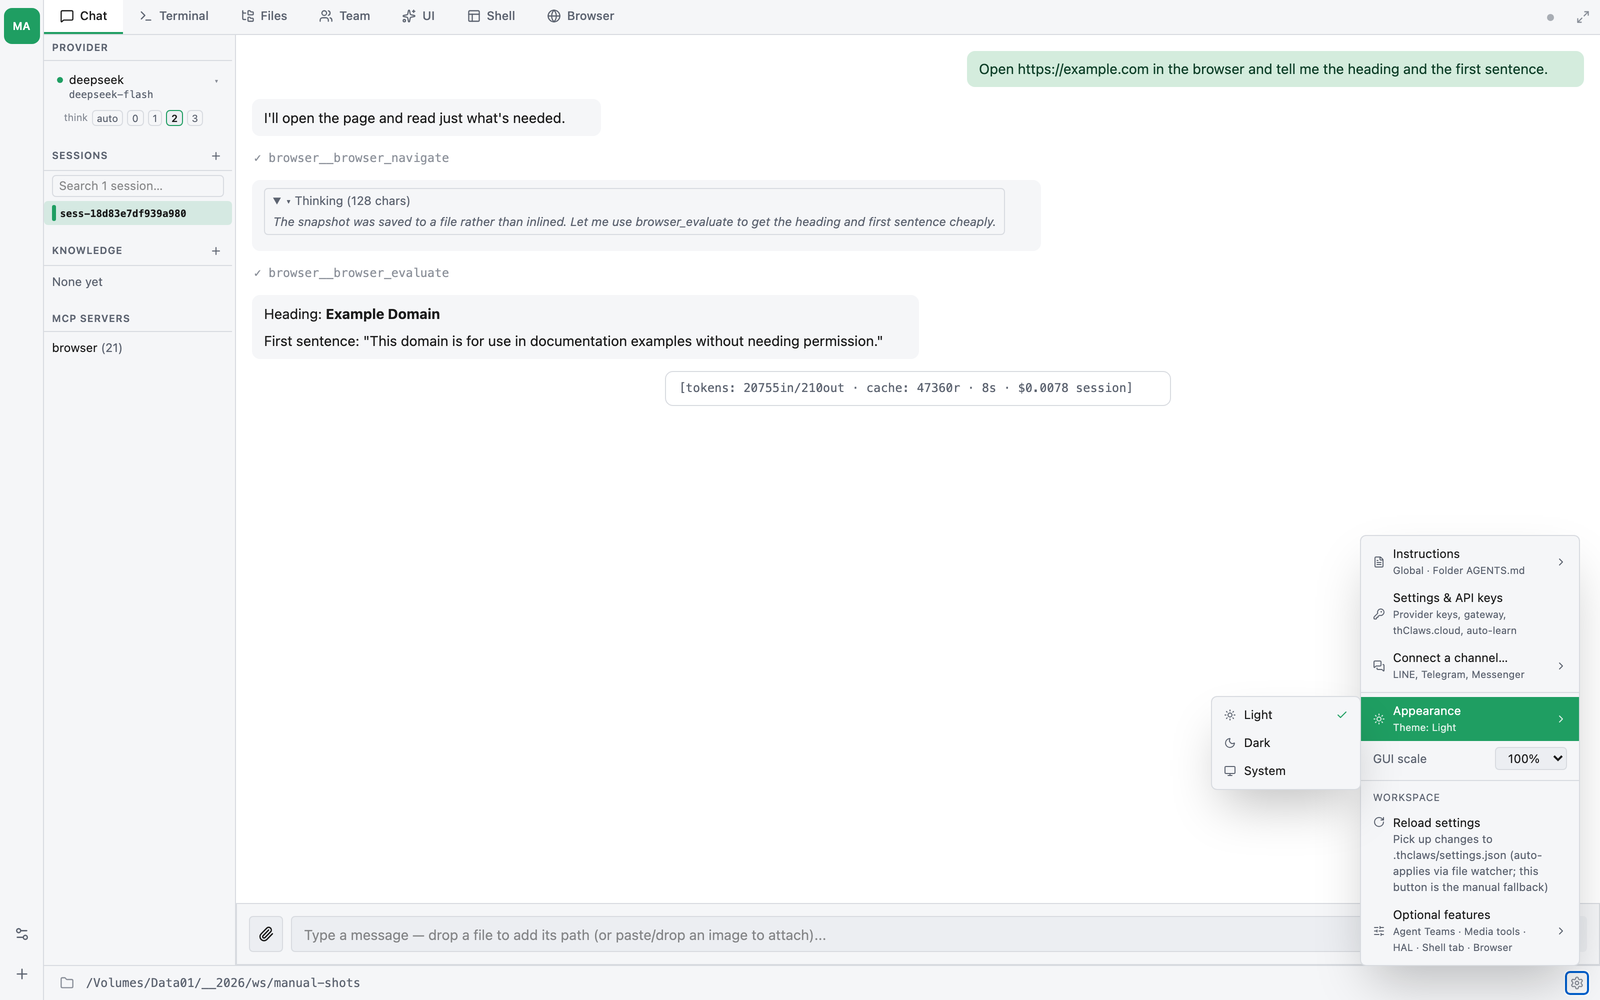
Task: Click the chat bubbles icon beside Connect a channel
Action: click(1379, 666)
